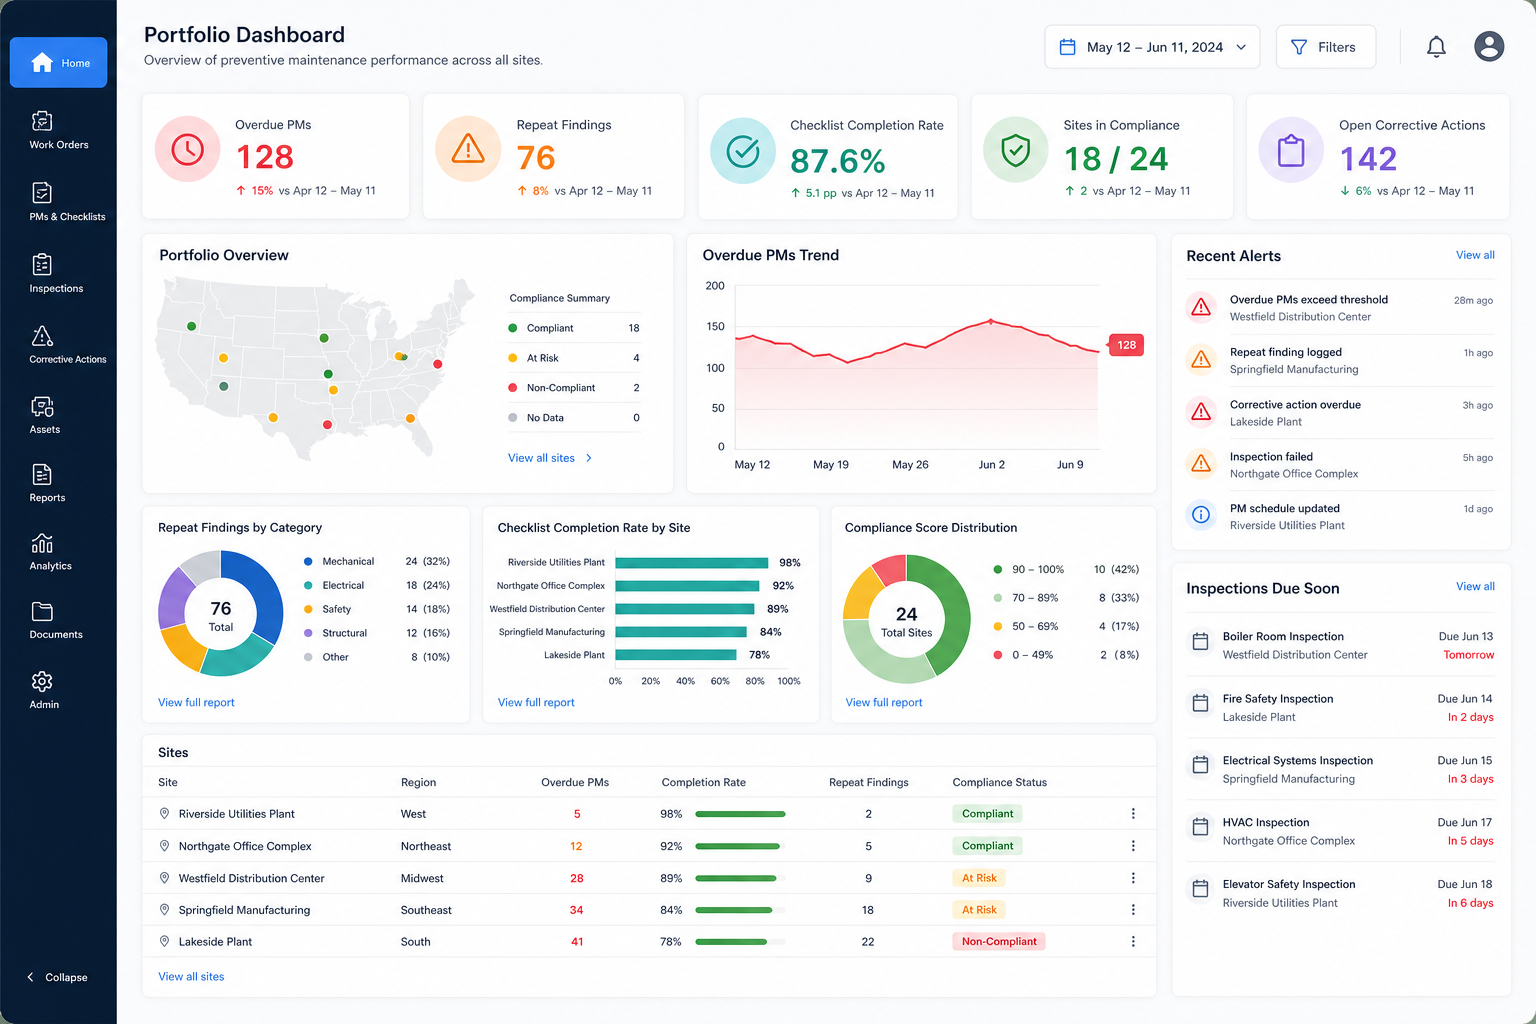1536x1024 pixels.
Task: Click the Checklist Completion Rate checkmark icon
Action: (742, 151)
